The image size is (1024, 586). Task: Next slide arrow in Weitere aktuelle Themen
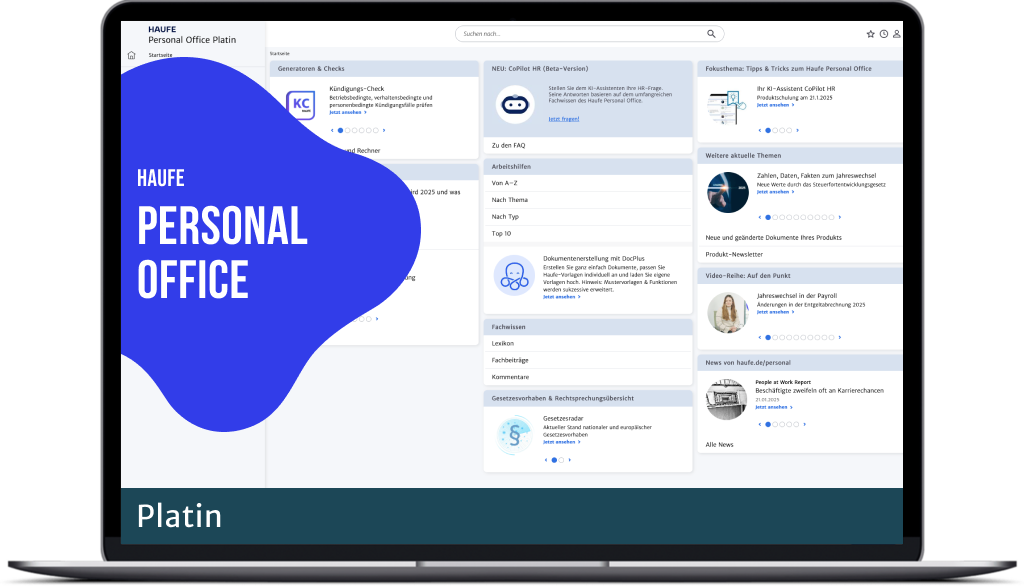(840, 218)
